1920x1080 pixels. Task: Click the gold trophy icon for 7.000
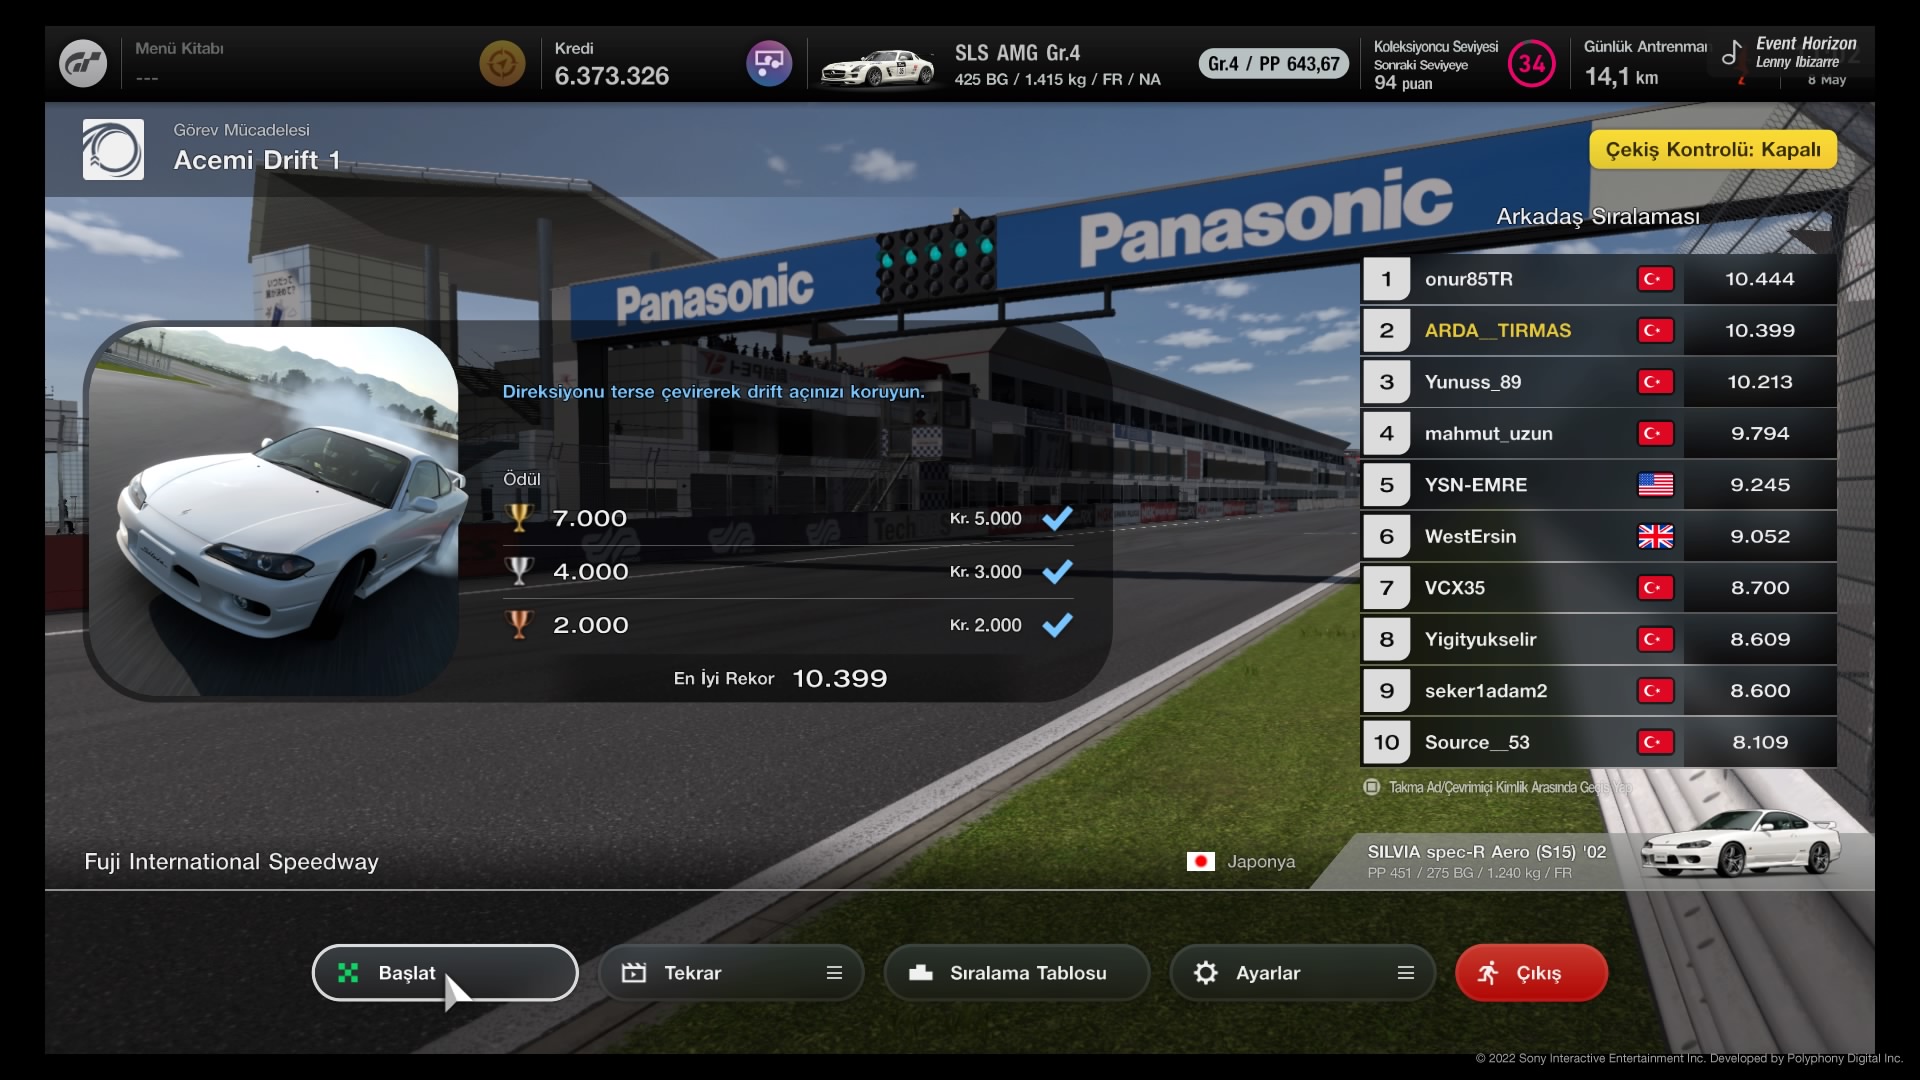point(519,518)
